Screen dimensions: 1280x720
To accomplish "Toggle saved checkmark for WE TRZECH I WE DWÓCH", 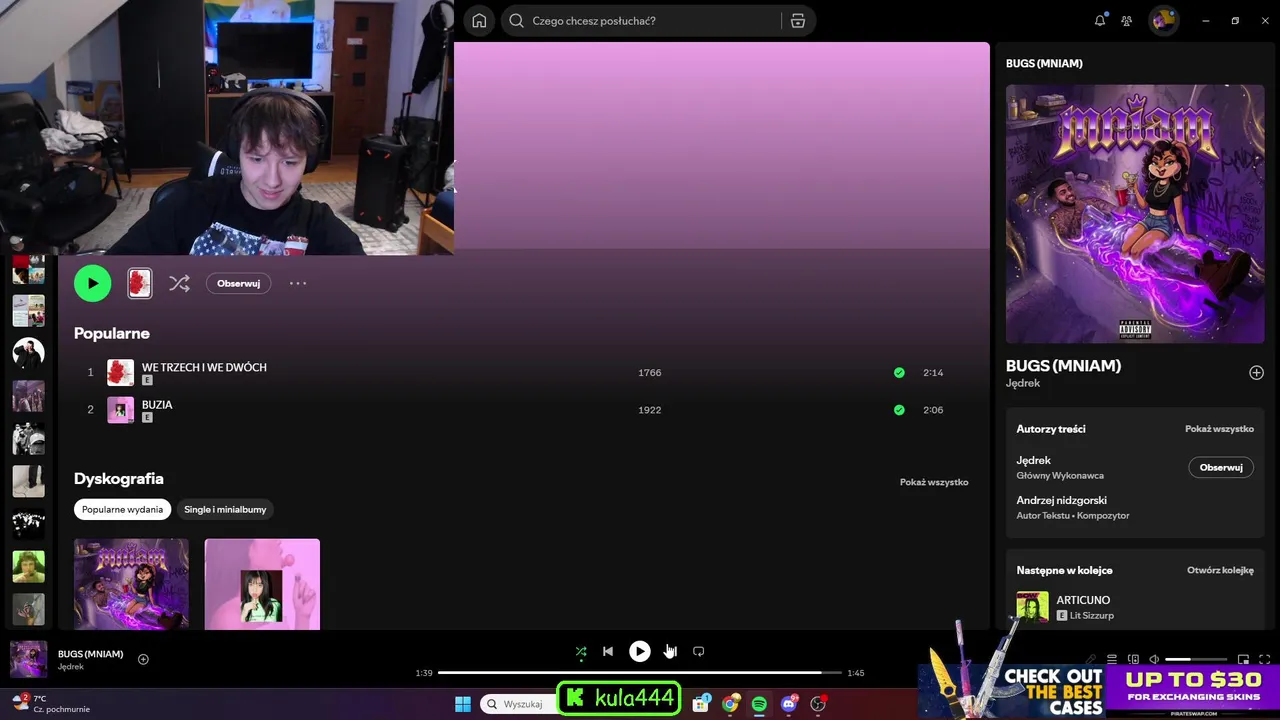I will (x=899, y=373).
